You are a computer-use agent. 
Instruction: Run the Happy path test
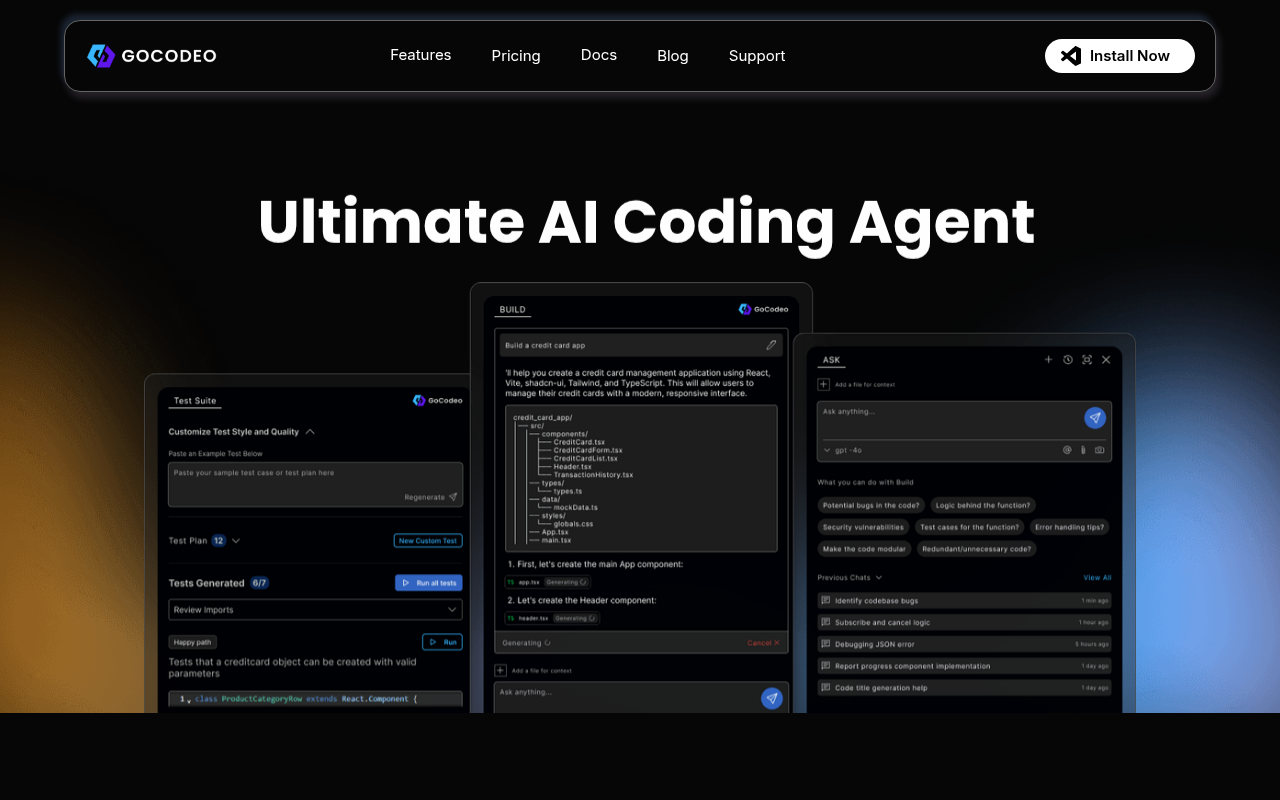point(442,642)
